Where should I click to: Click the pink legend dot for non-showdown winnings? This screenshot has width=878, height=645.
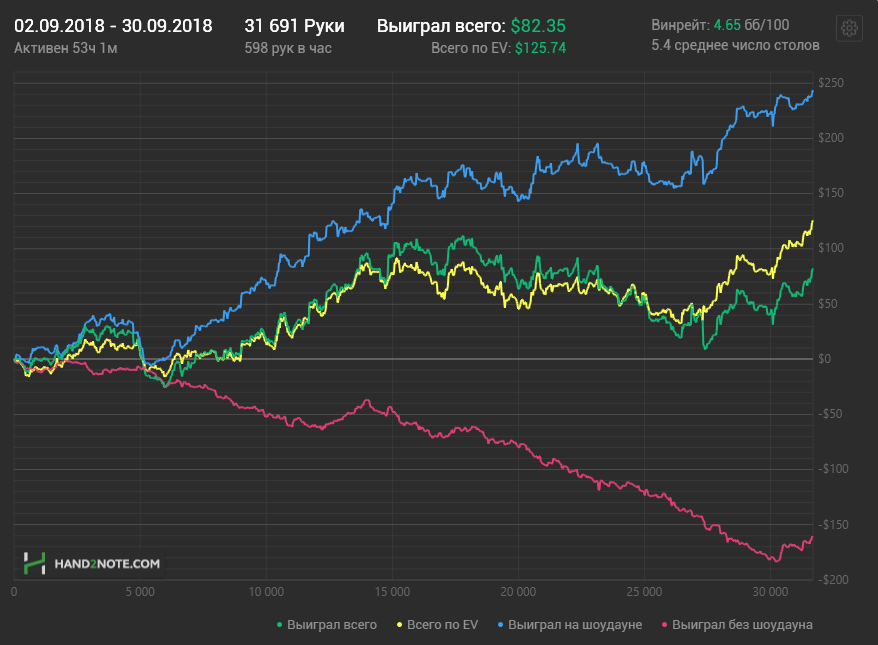tap(664, 625)
